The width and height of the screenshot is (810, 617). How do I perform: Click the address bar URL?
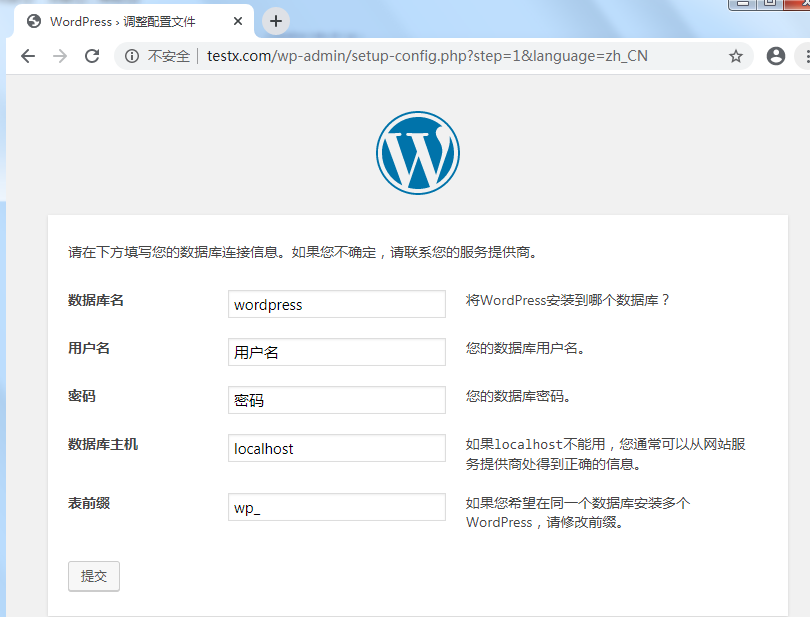point(427,56)
